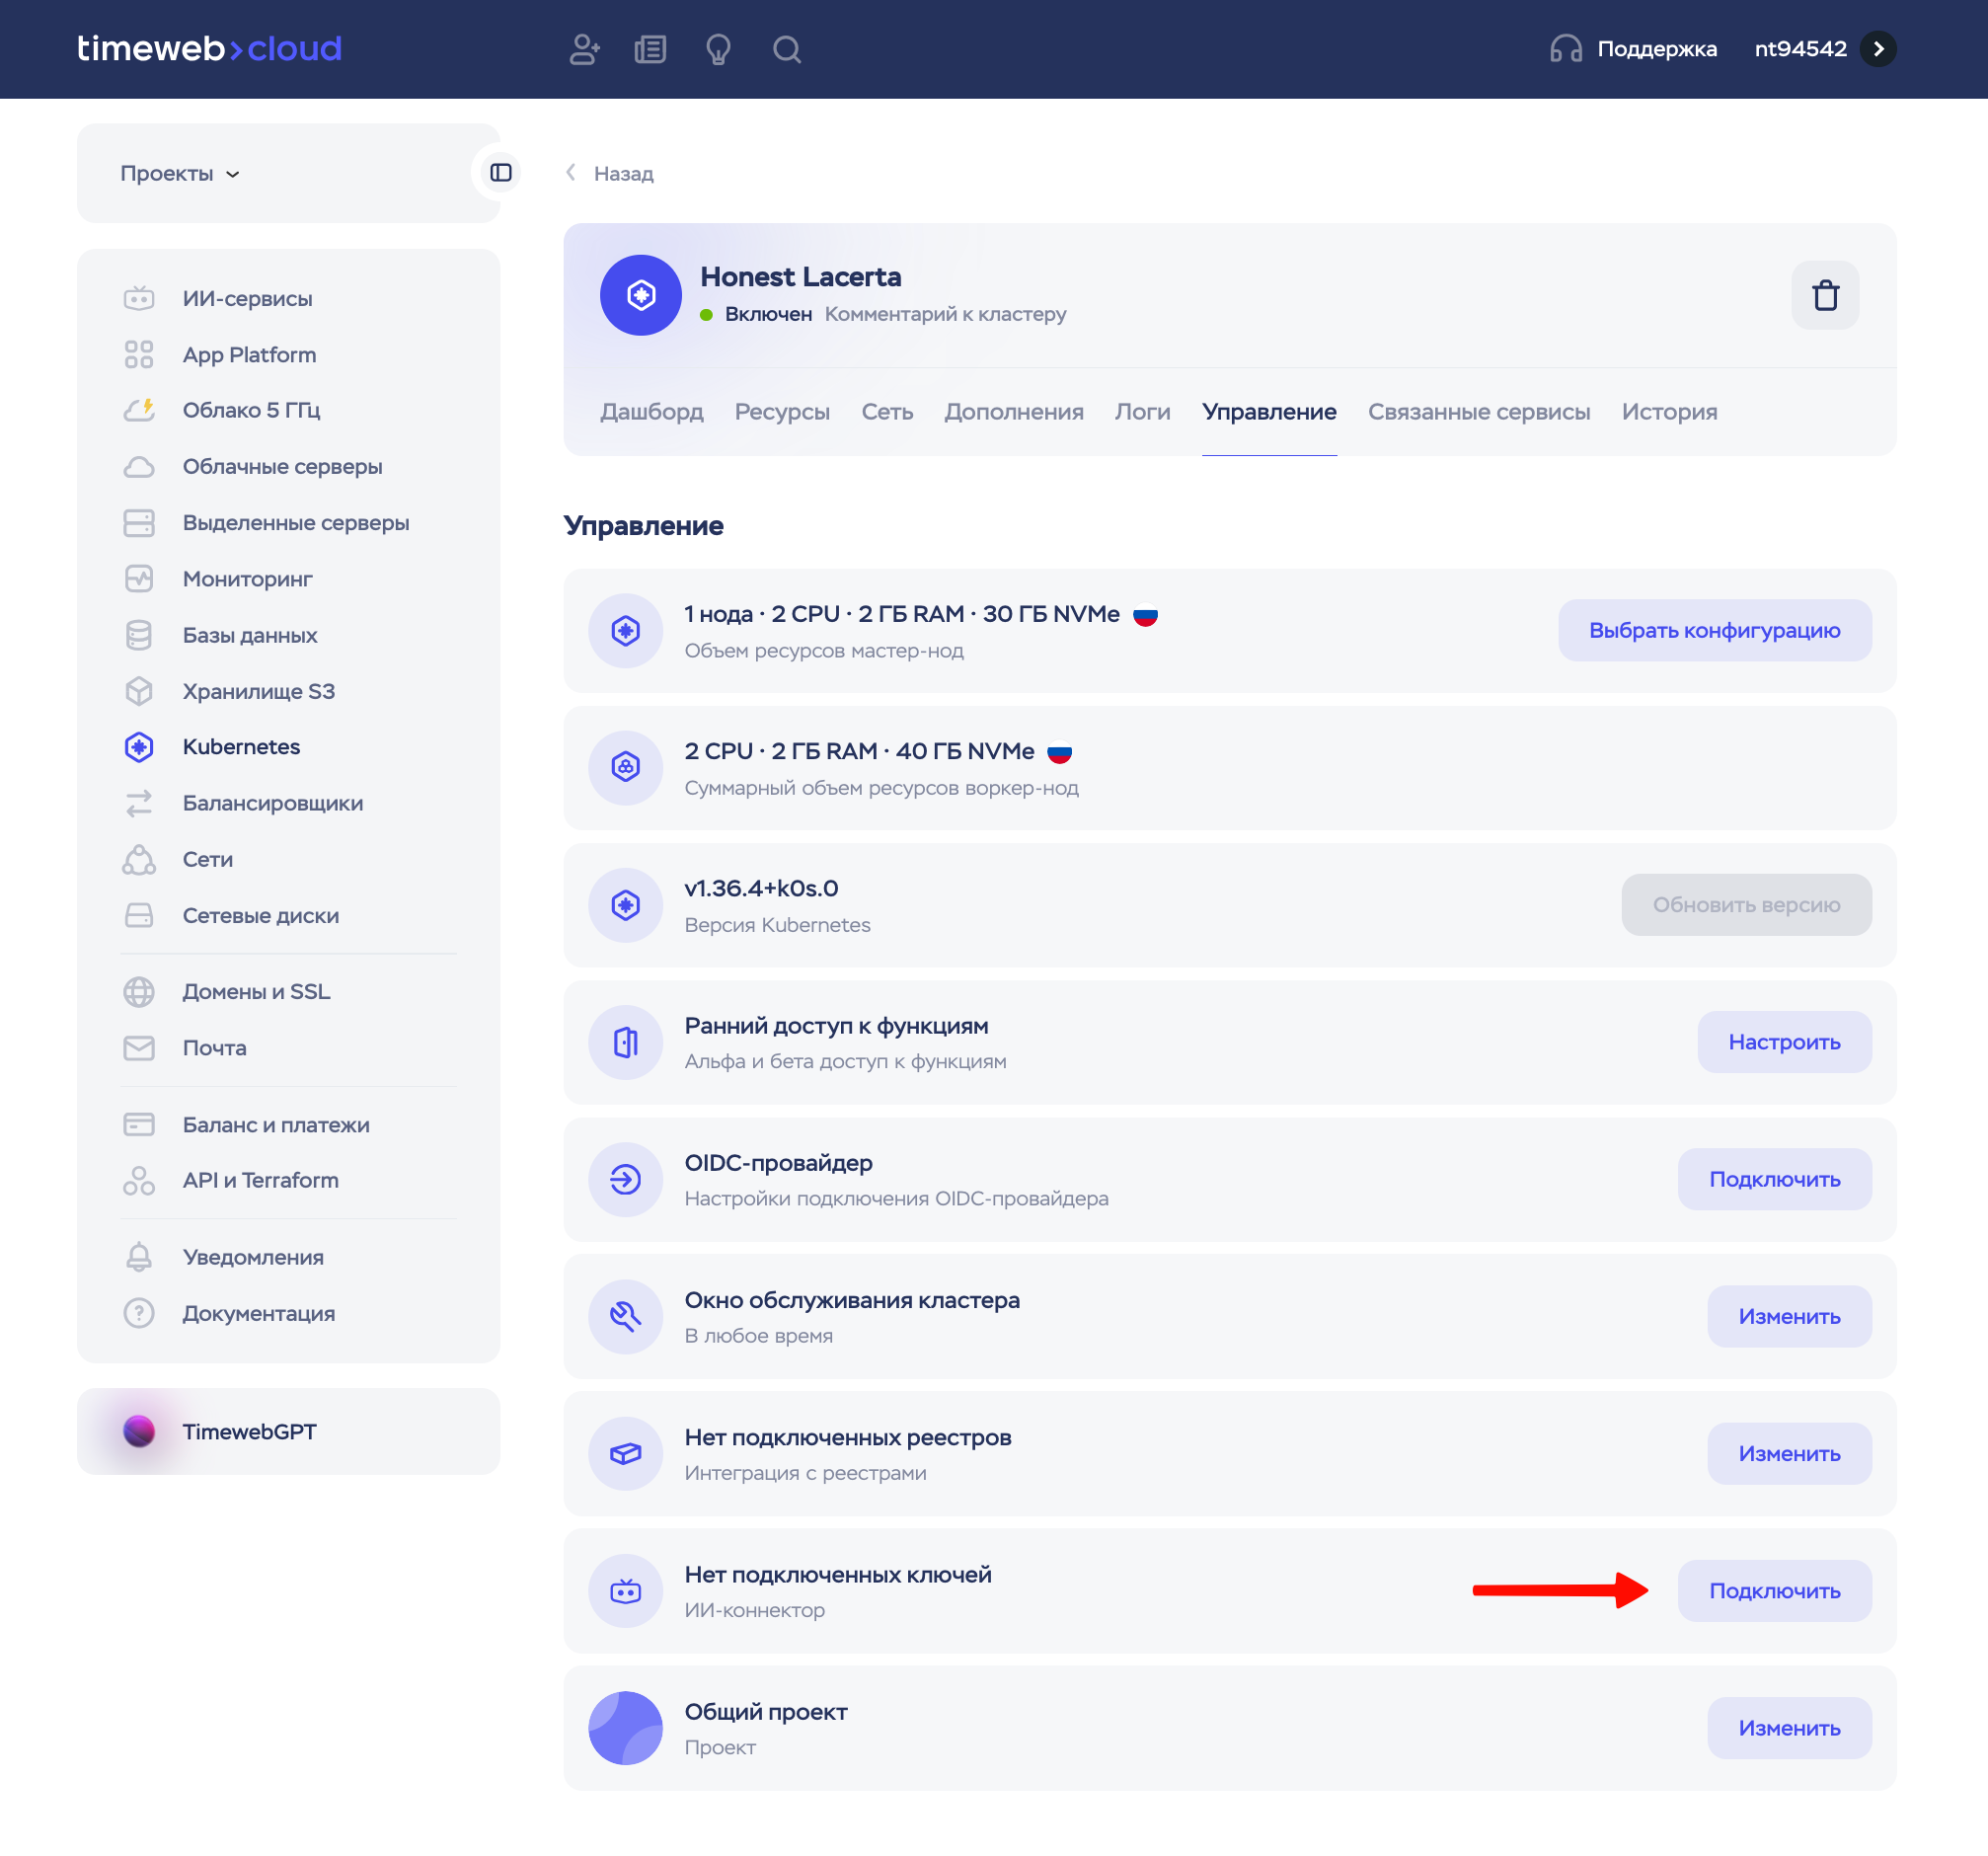Collapse sidebar with panel toggle icon
The image size is (1988, 1856).
click(x=501, y=173)
